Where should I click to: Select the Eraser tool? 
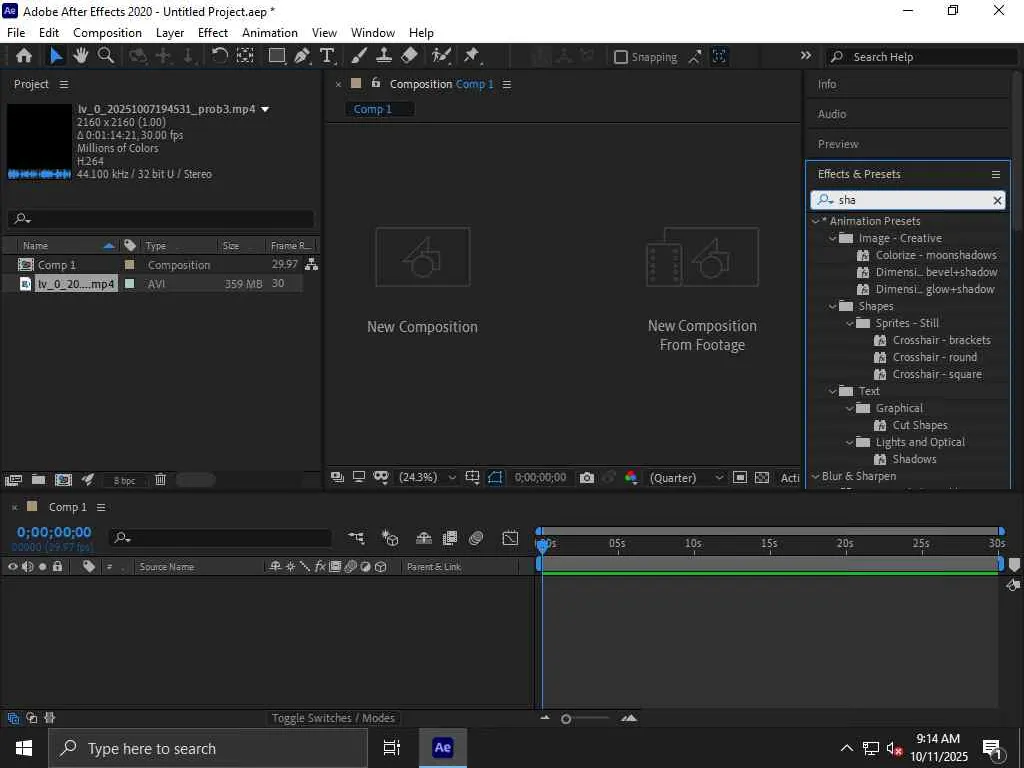click(409, 56)
